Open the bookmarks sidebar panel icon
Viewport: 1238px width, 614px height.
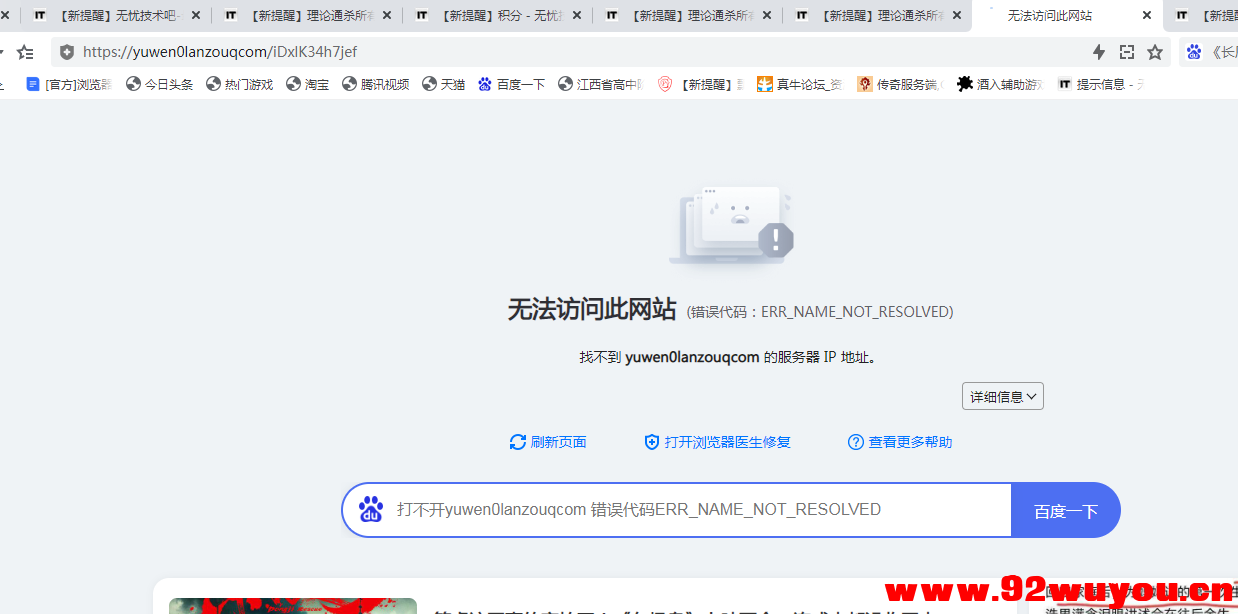26,51
